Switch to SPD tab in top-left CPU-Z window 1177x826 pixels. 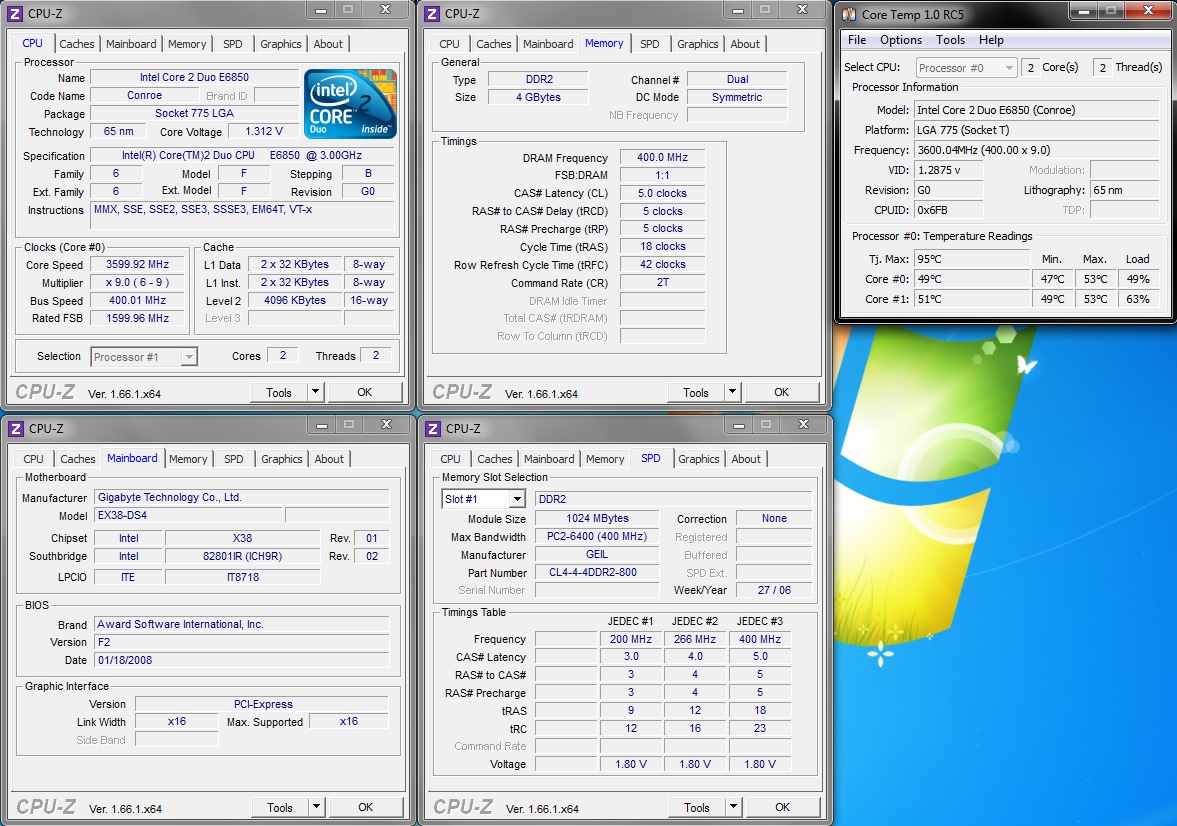coord(233,44)
